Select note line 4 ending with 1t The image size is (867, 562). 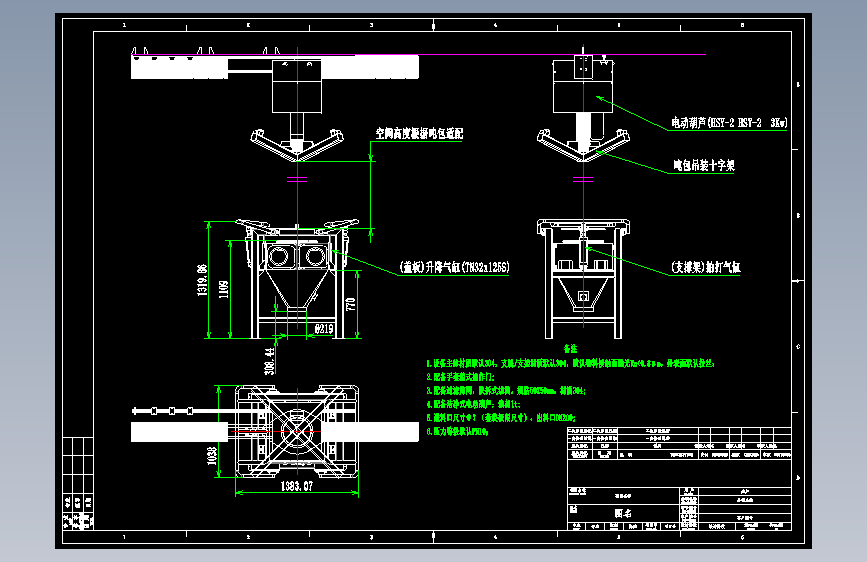(x=473, y=404)
